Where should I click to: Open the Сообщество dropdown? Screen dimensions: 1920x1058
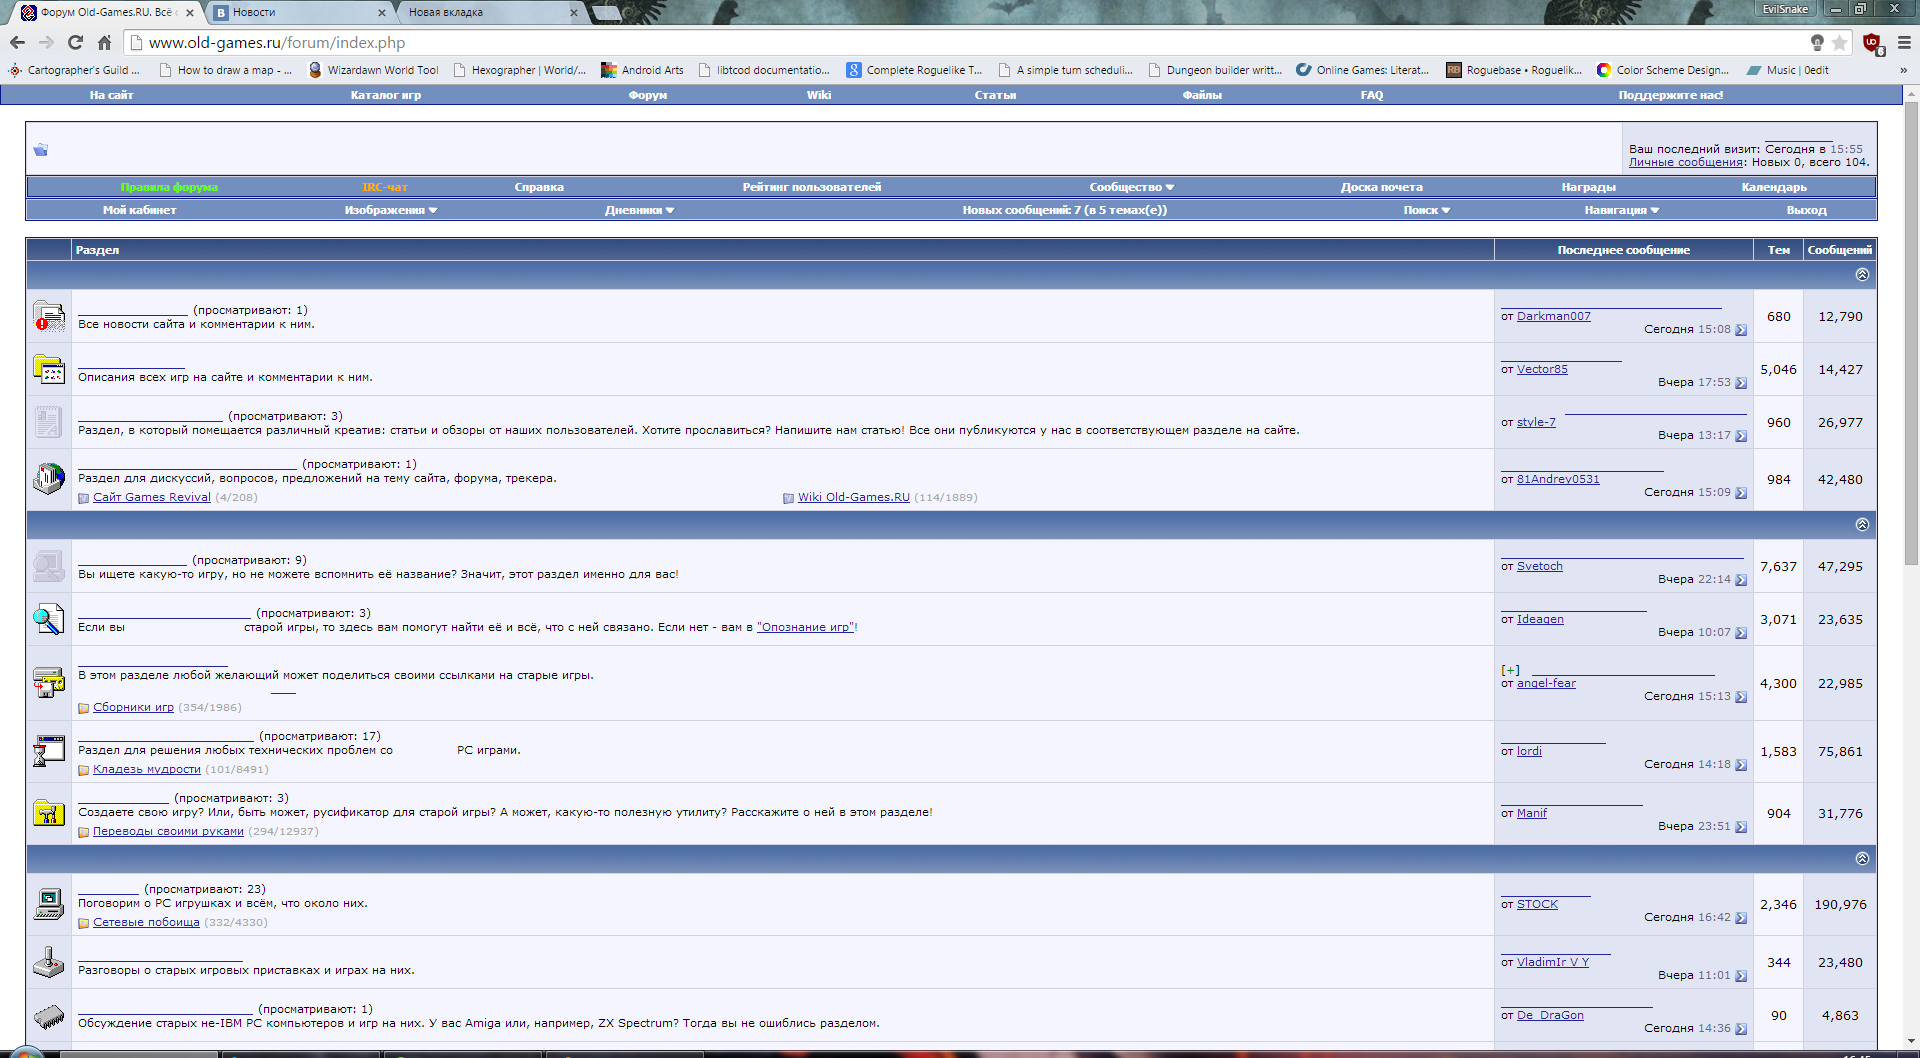pos(1131,187)
